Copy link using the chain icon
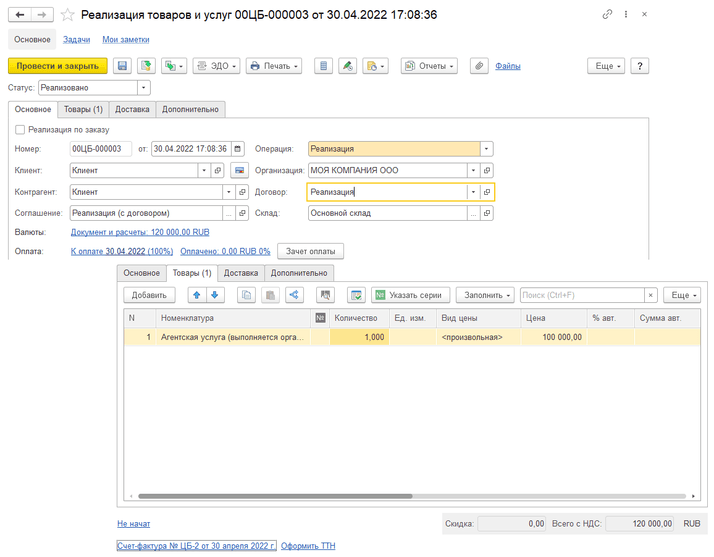Viewport: 714px width, 557px height. point(608,15)
